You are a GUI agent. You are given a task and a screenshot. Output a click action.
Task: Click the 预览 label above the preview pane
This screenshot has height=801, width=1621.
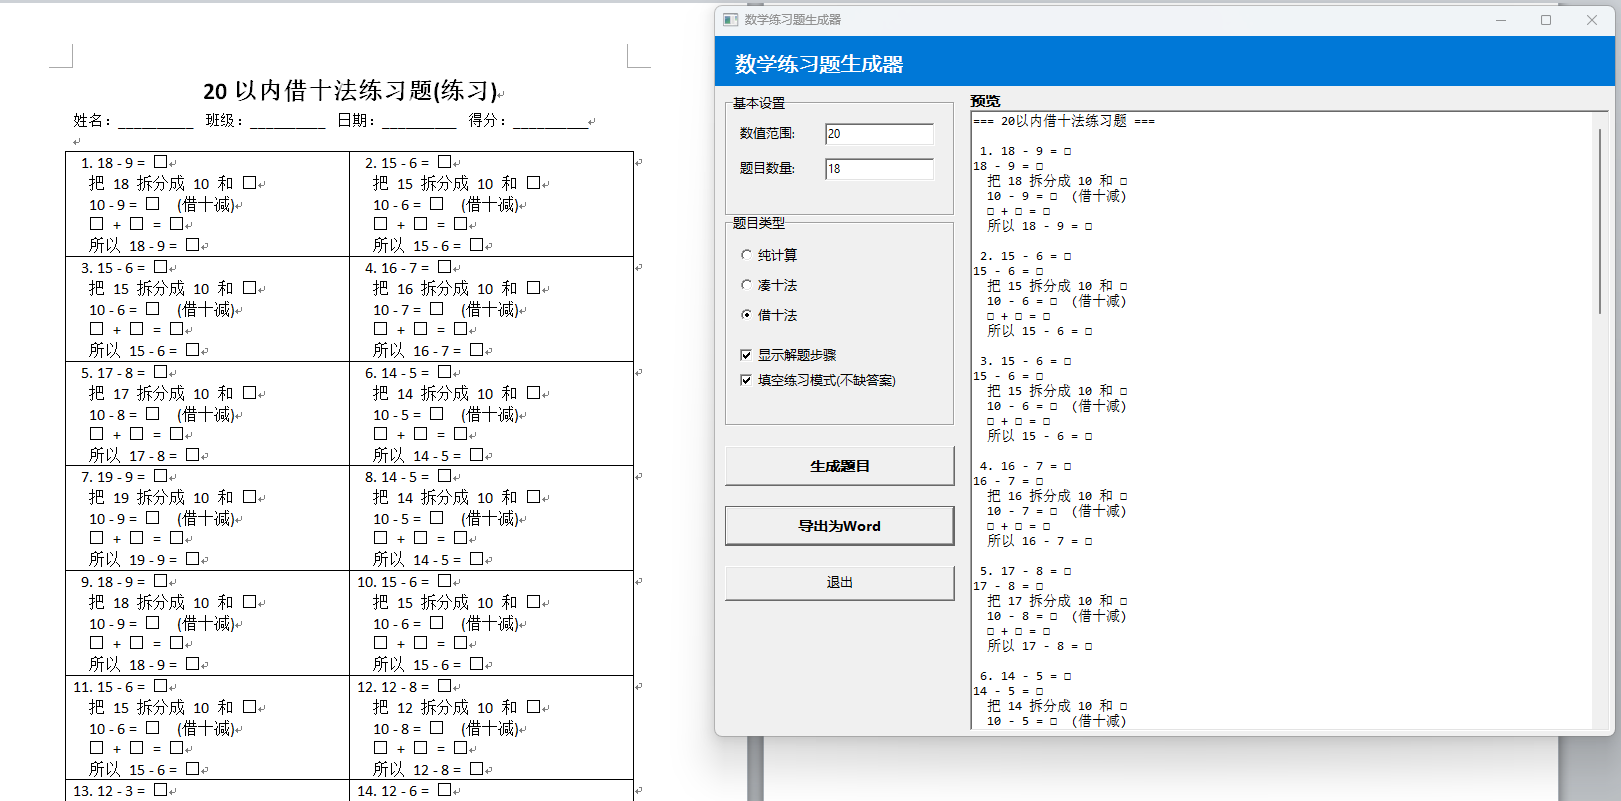point(985,101)
